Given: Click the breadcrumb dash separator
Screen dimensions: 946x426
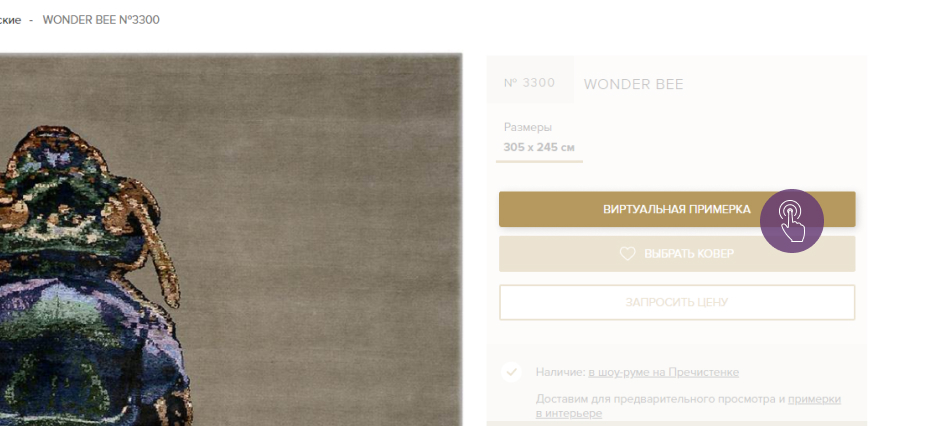Looking at the screenshot, I should click(x=31, y=20).
